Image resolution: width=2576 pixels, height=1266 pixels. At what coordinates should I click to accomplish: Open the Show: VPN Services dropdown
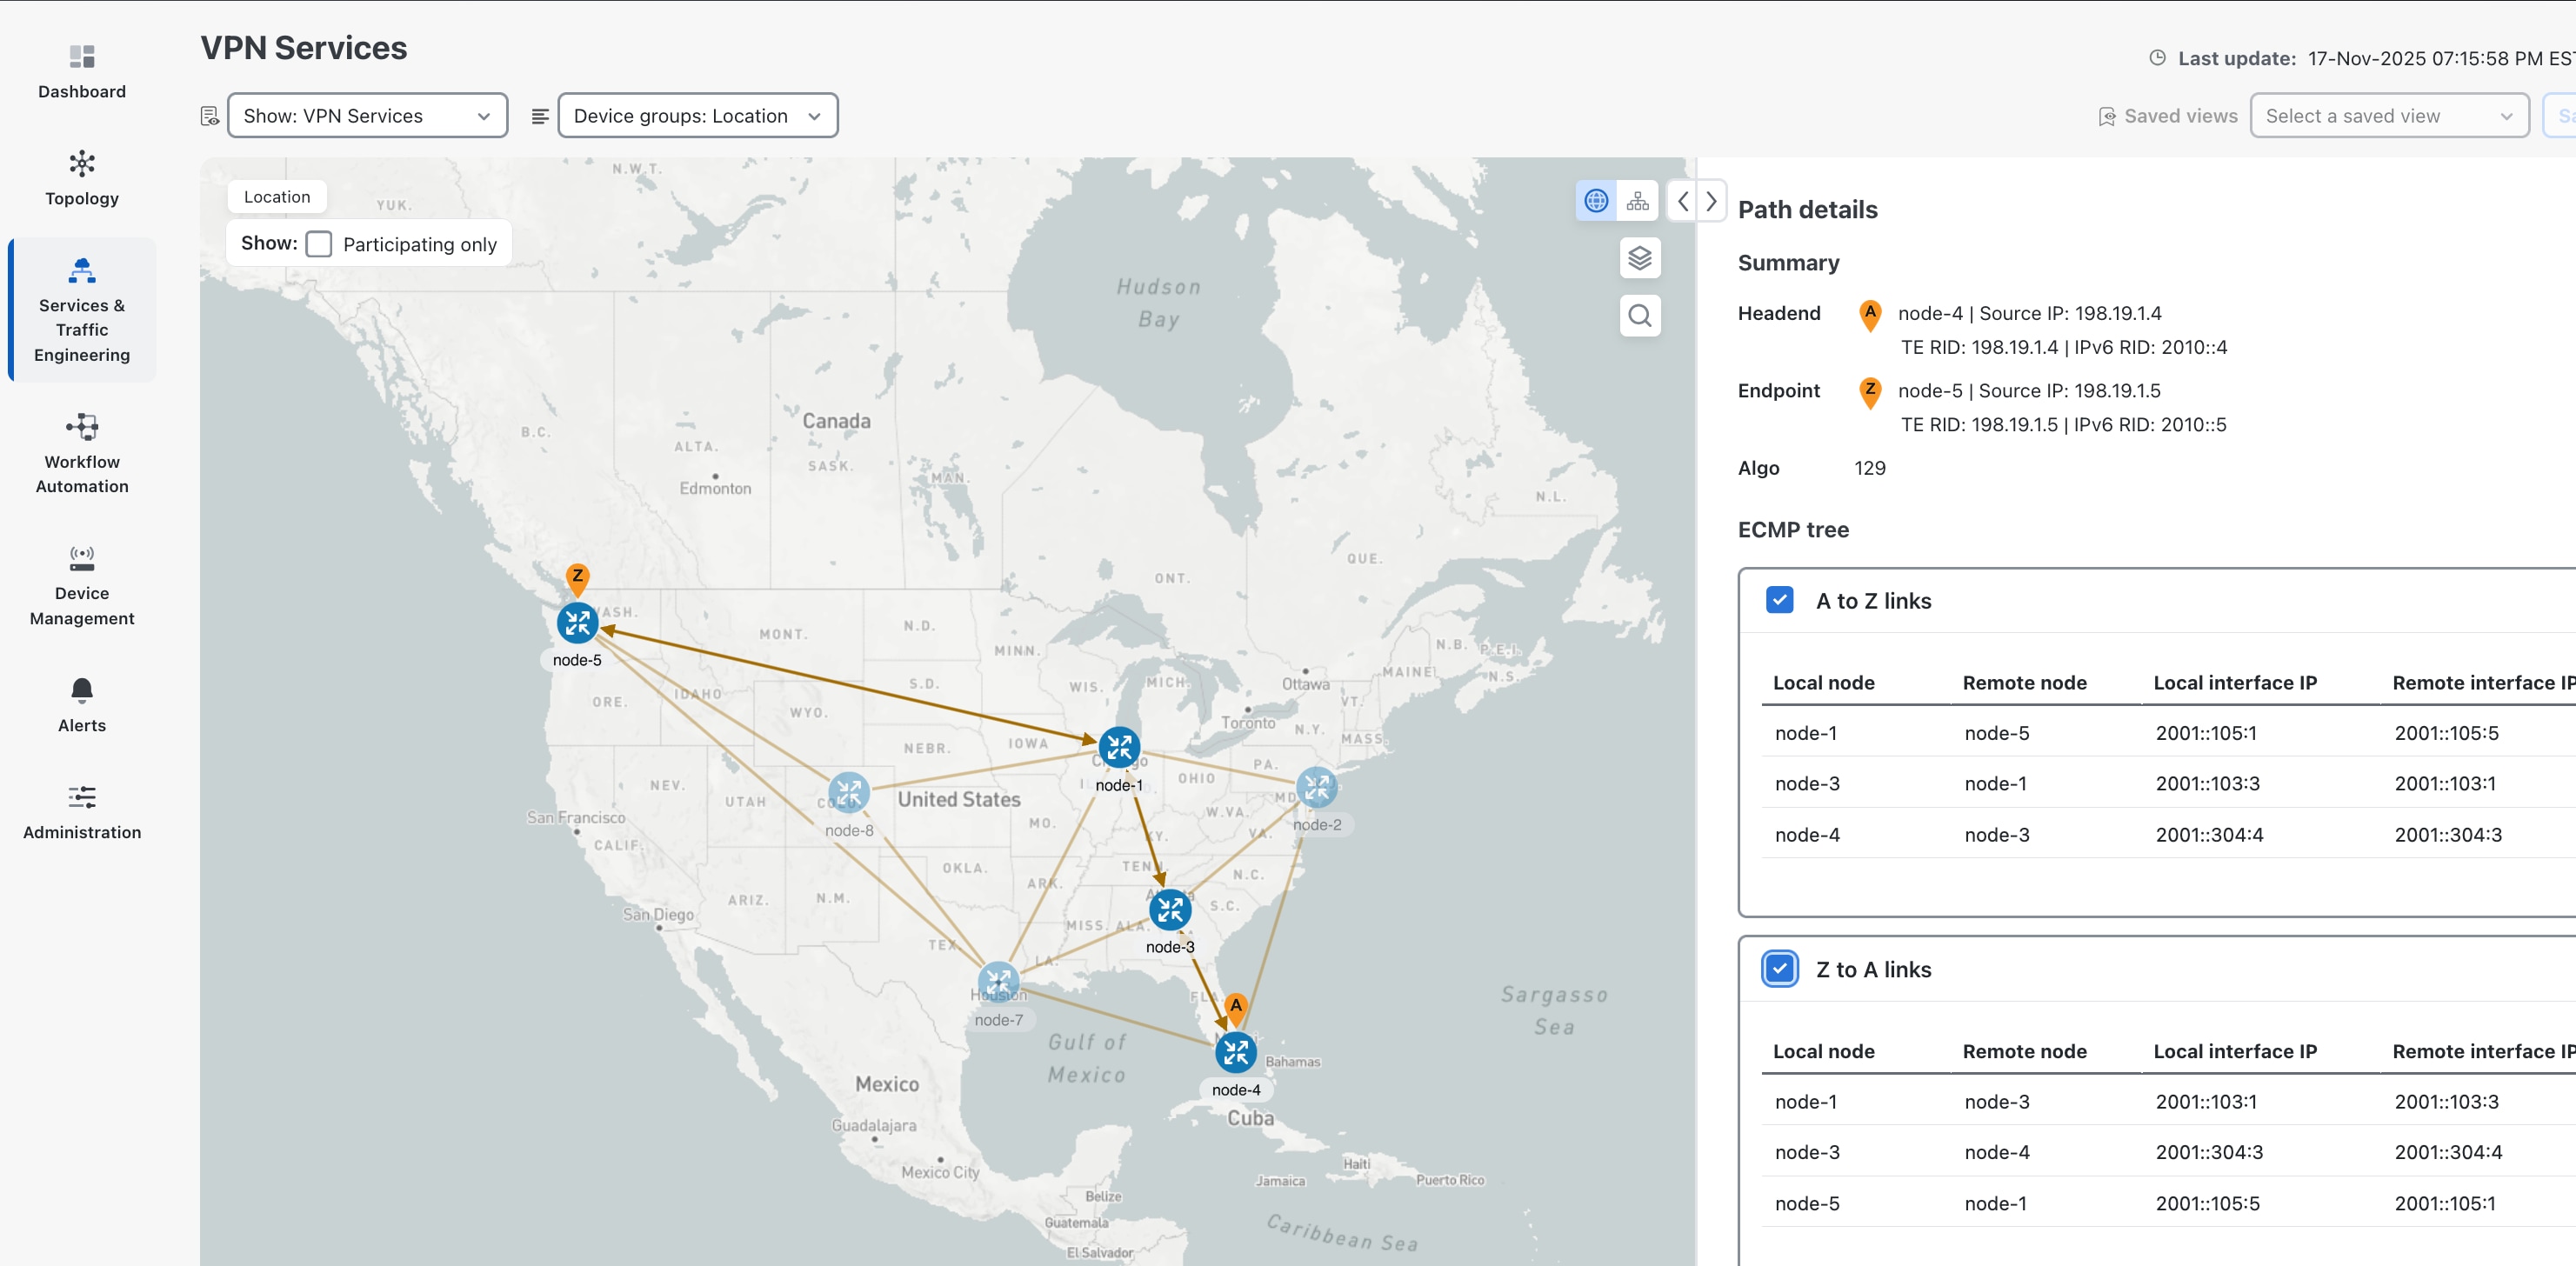tap(367, 116)
